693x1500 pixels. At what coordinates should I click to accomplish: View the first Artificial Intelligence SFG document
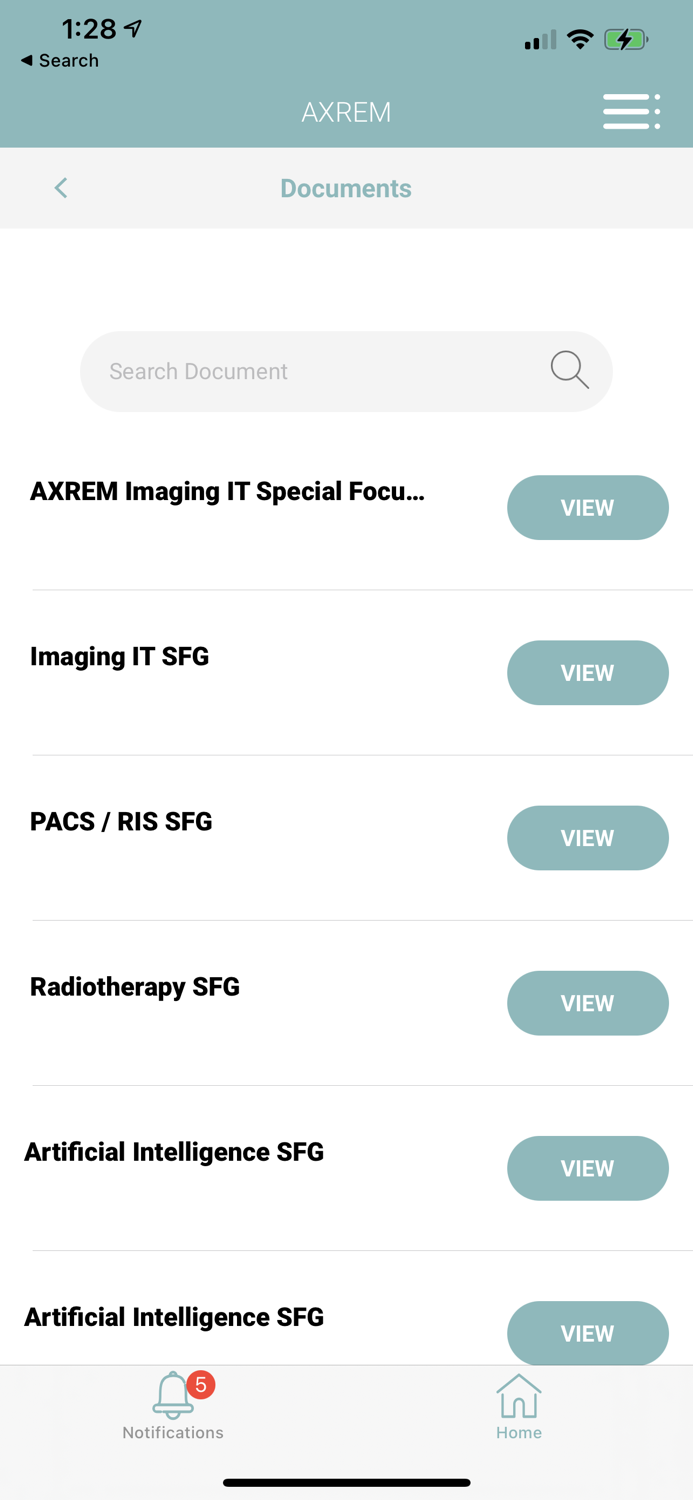(587, 1168)
